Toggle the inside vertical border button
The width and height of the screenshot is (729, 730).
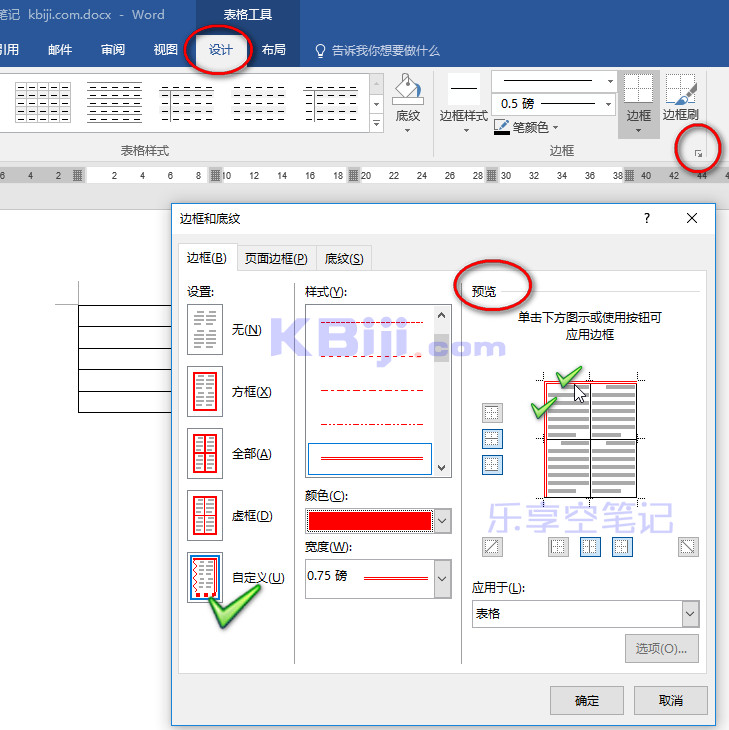pyautogui.click(x=590, y=547)
